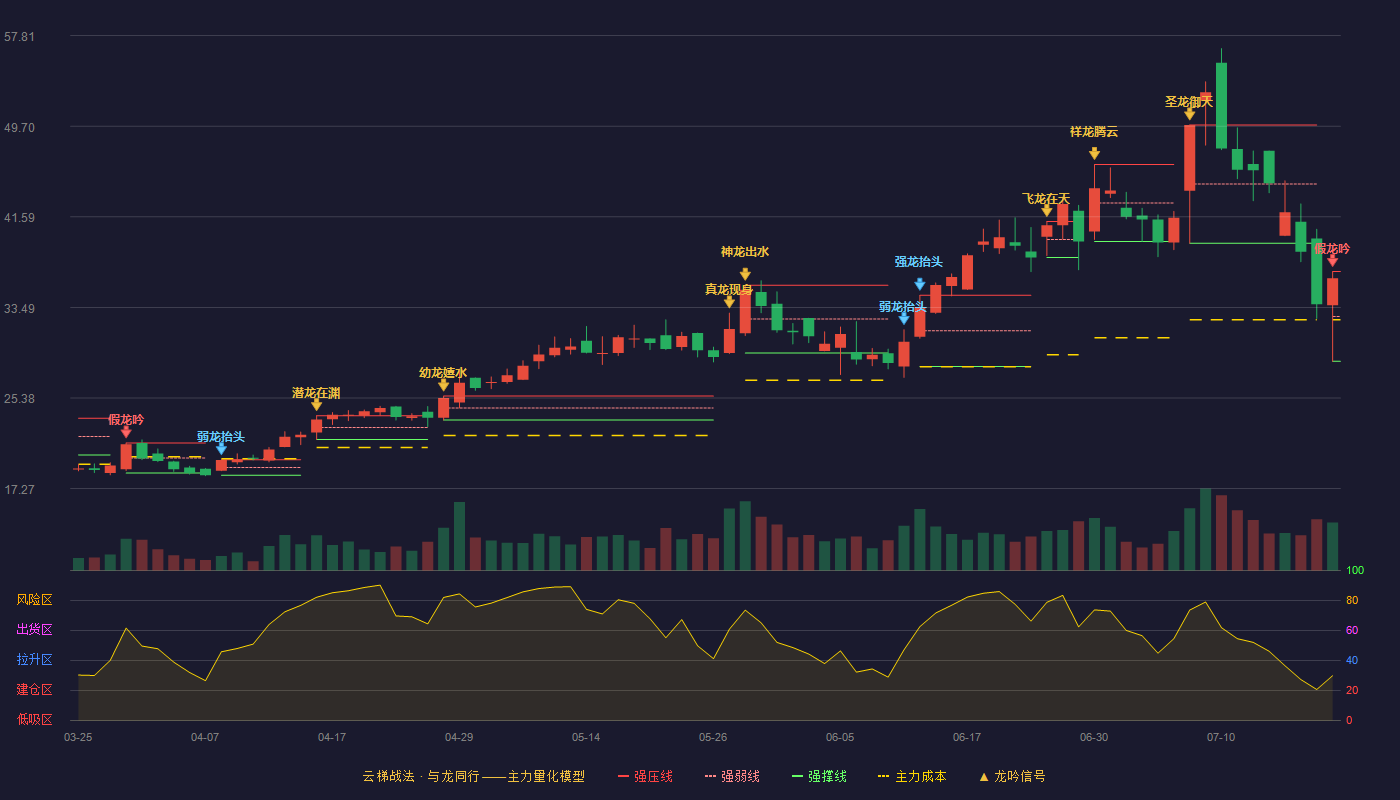The width and height of the screenshot is (1400, 800).
Task: Click the 飞龙在天 signal label text
Action: click(1046, 198)
